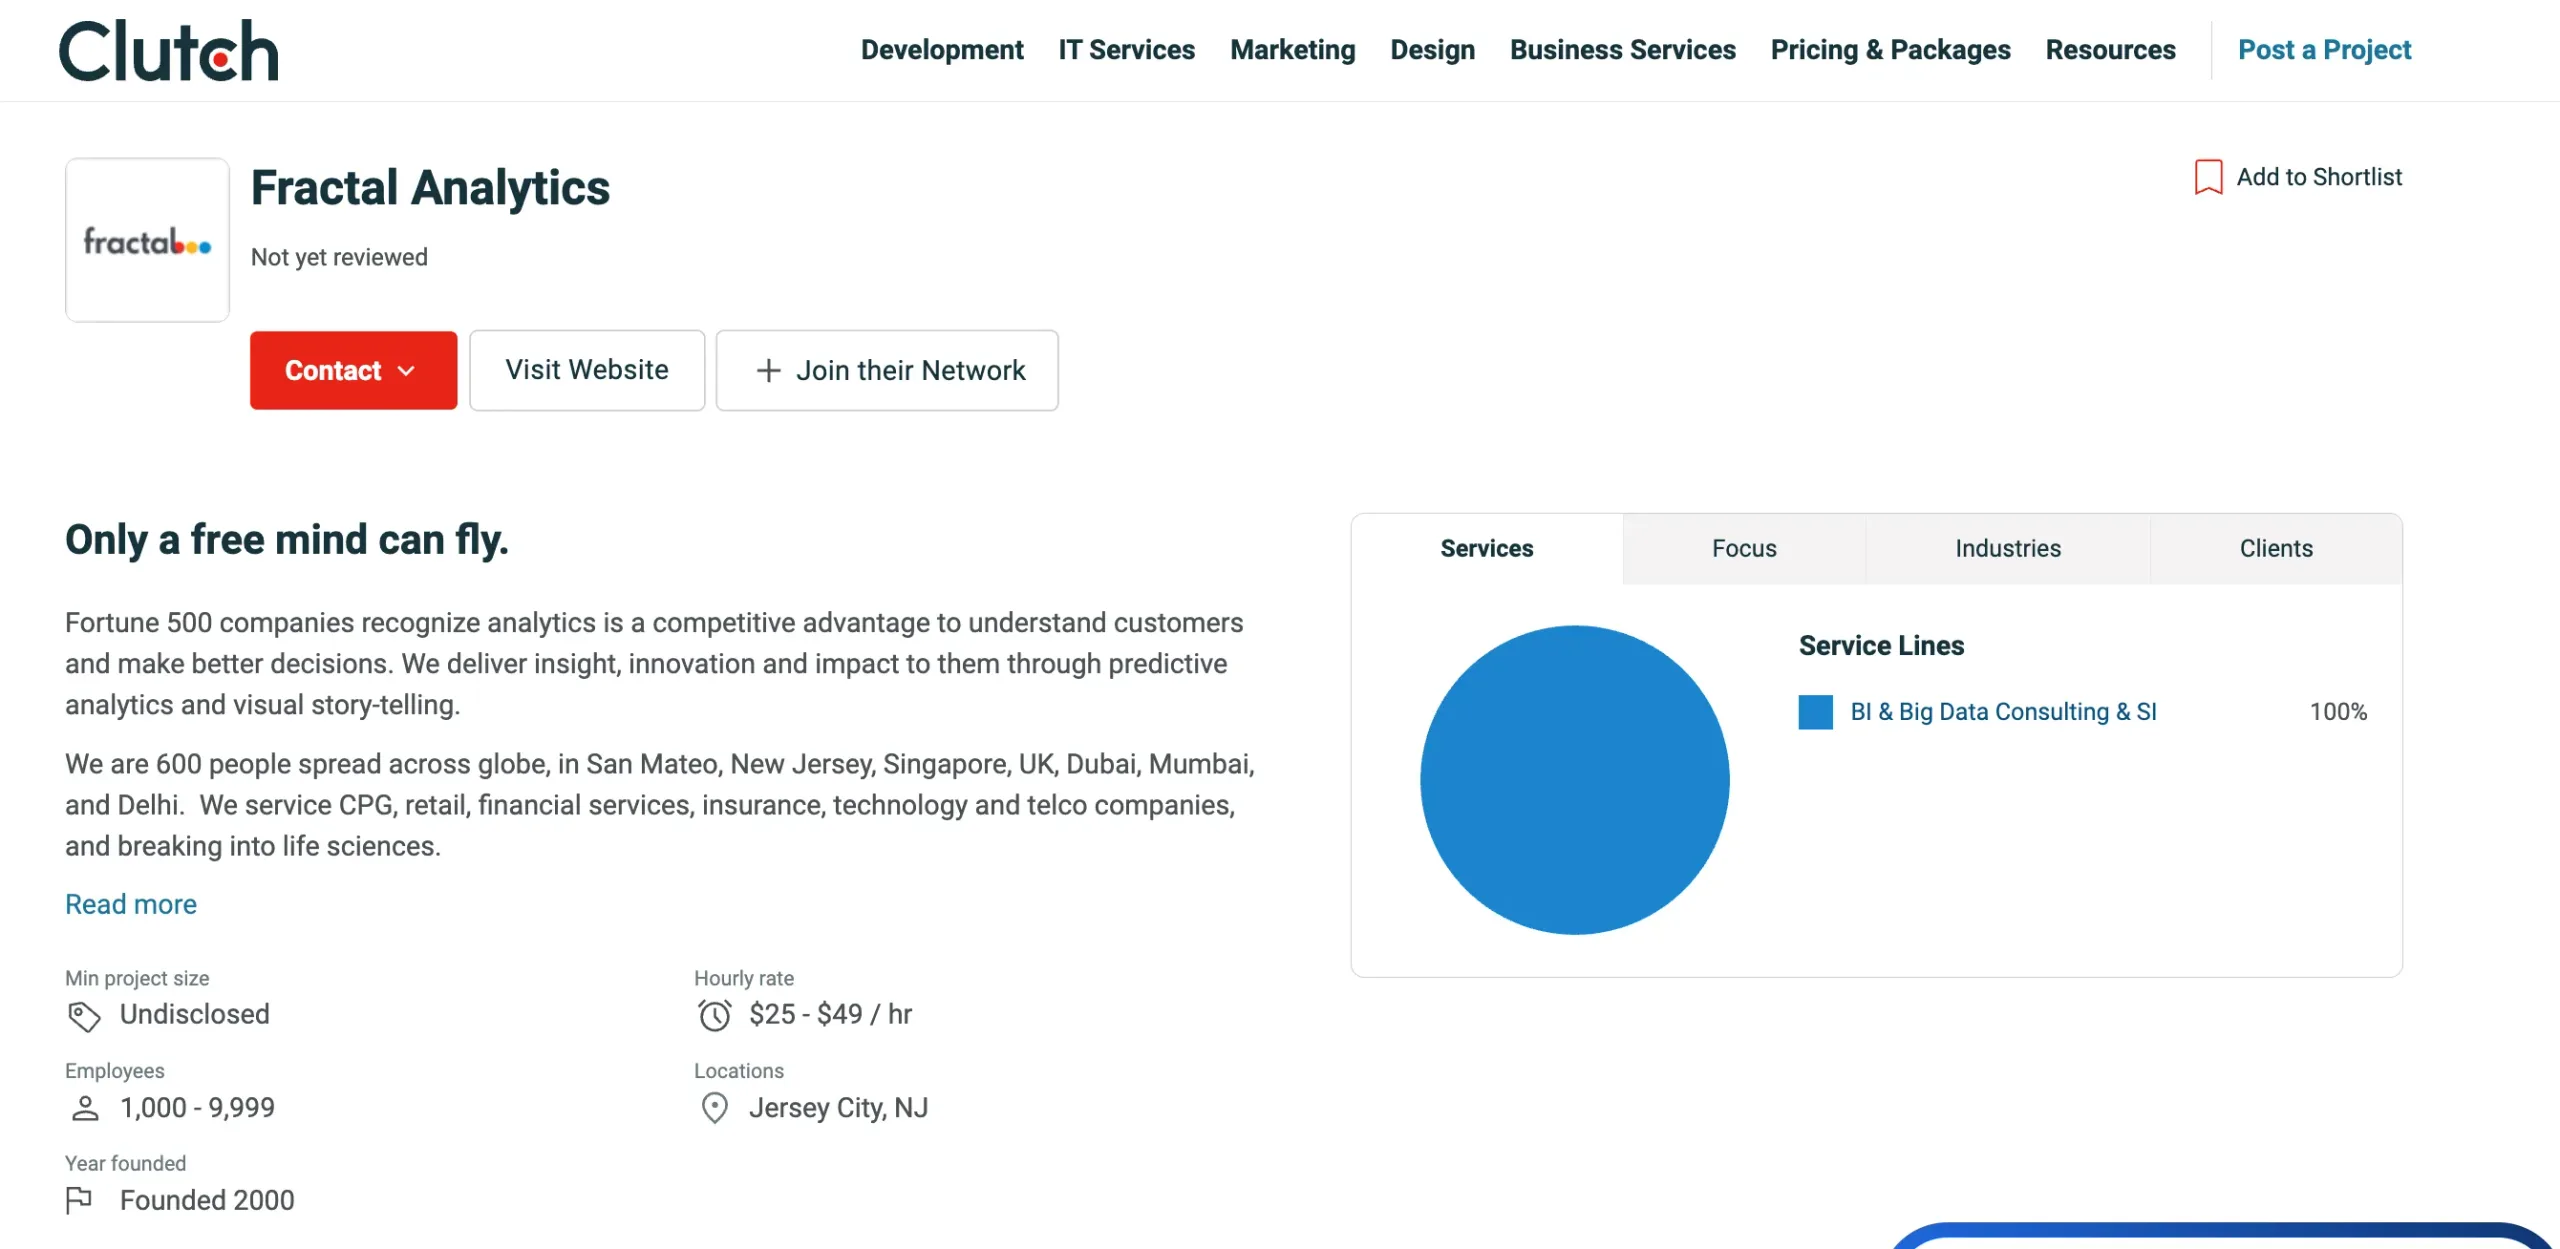
Task: Click the plus icon on Join their Network
Action: pos(768,370)
